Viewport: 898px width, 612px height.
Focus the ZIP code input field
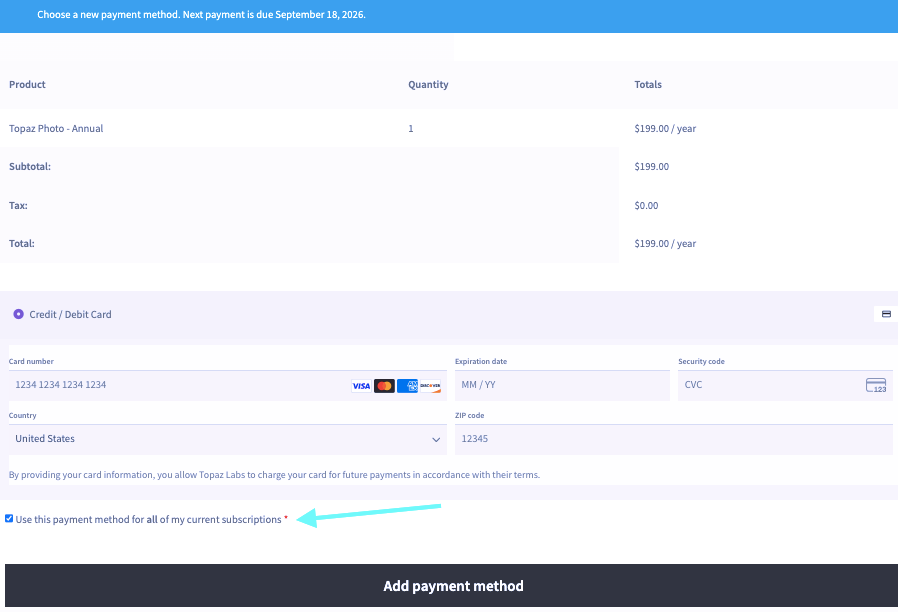point(674,439)
